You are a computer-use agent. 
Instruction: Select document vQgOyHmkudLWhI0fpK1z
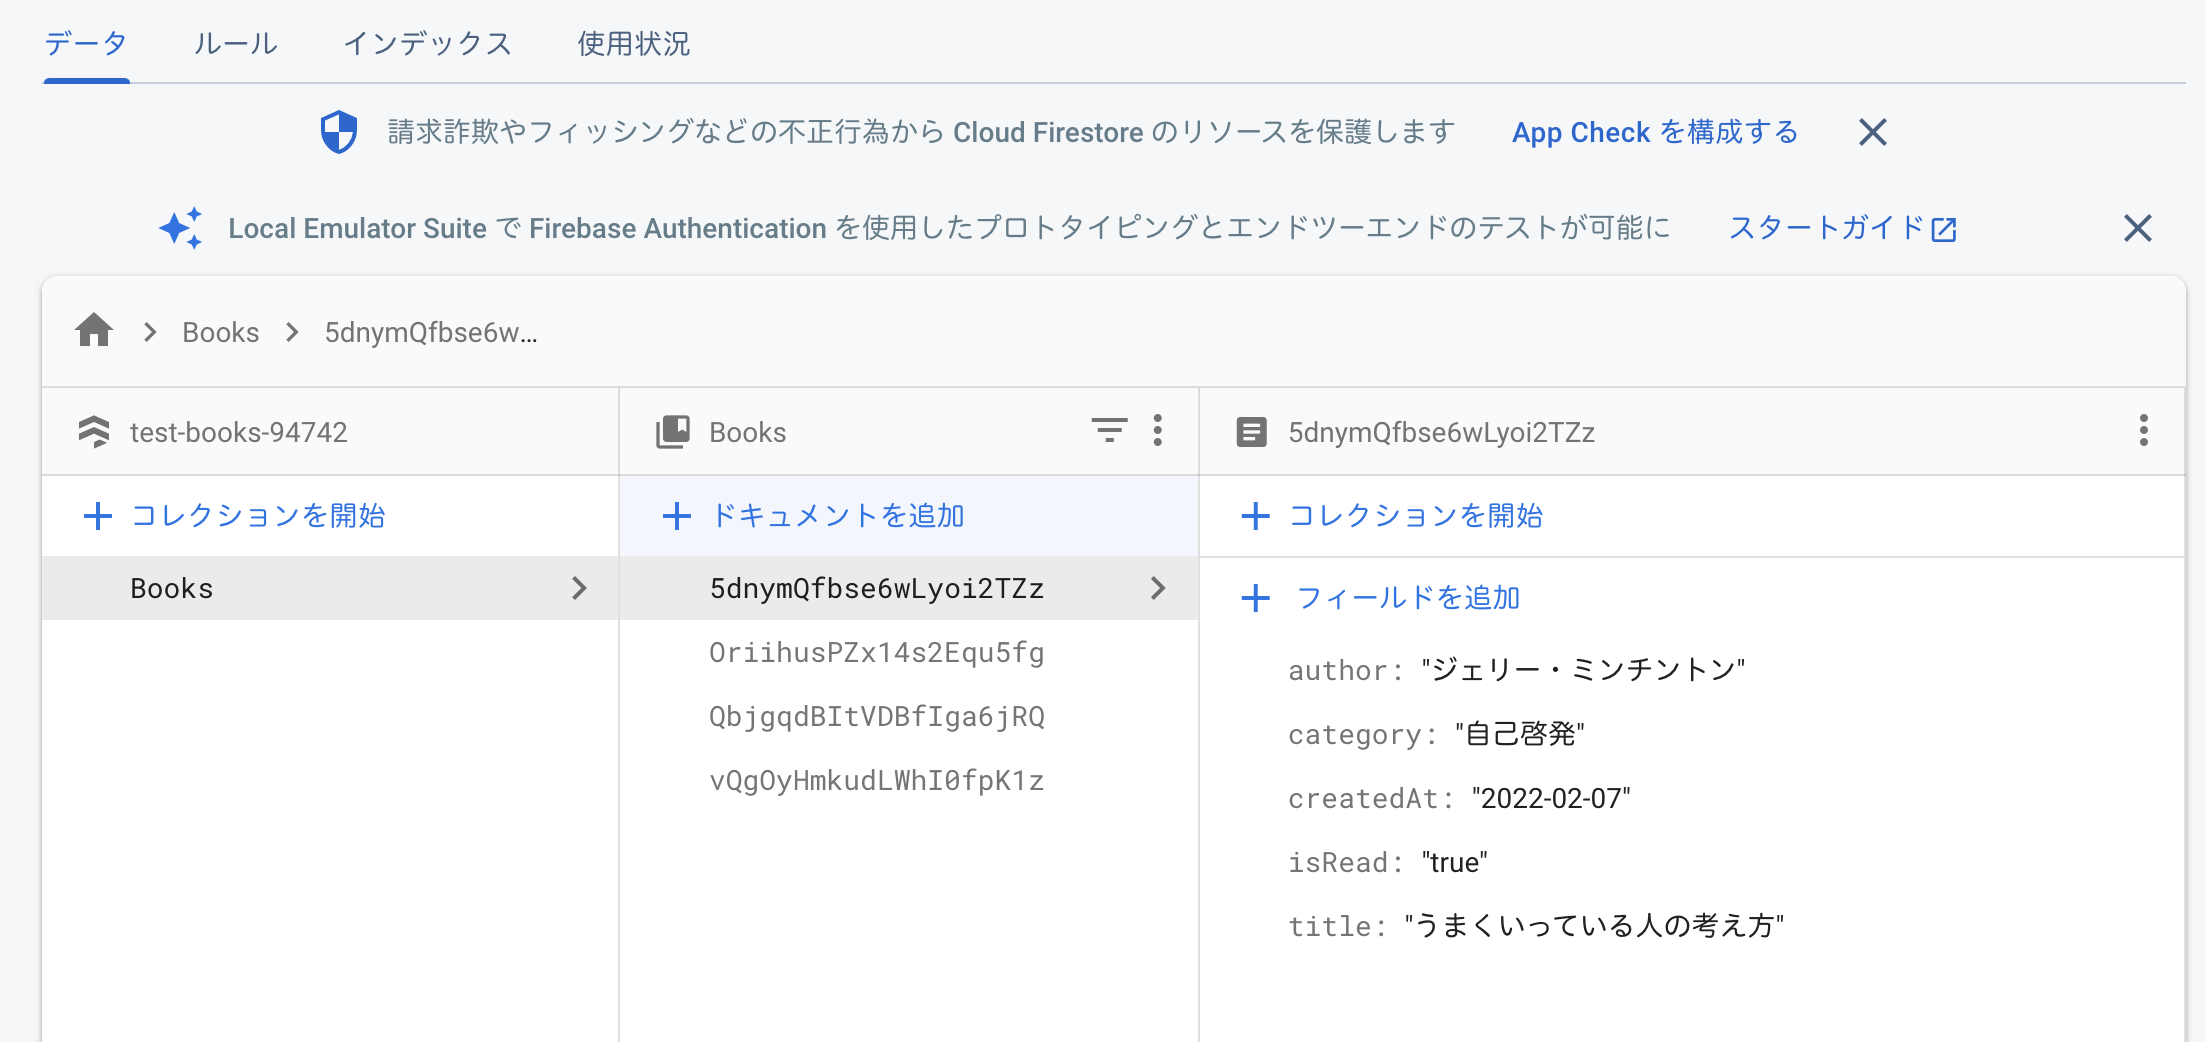click(x=877, y=780)
